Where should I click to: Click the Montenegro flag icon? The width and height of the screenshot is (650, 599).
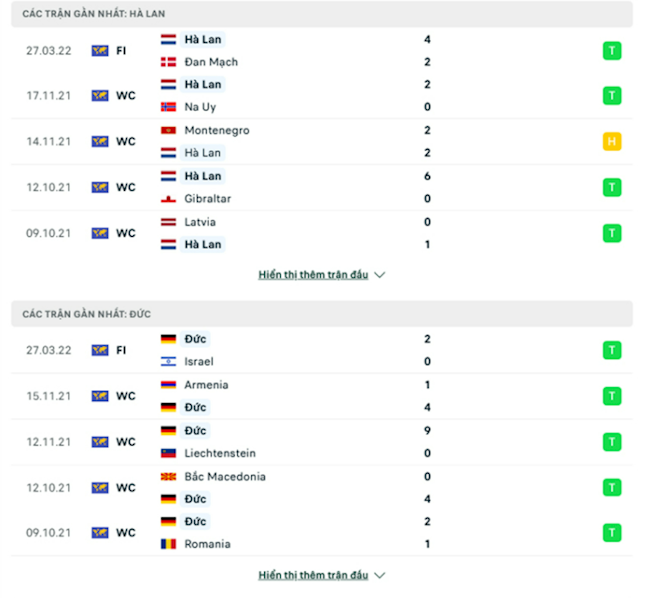(x=168, y=130)
